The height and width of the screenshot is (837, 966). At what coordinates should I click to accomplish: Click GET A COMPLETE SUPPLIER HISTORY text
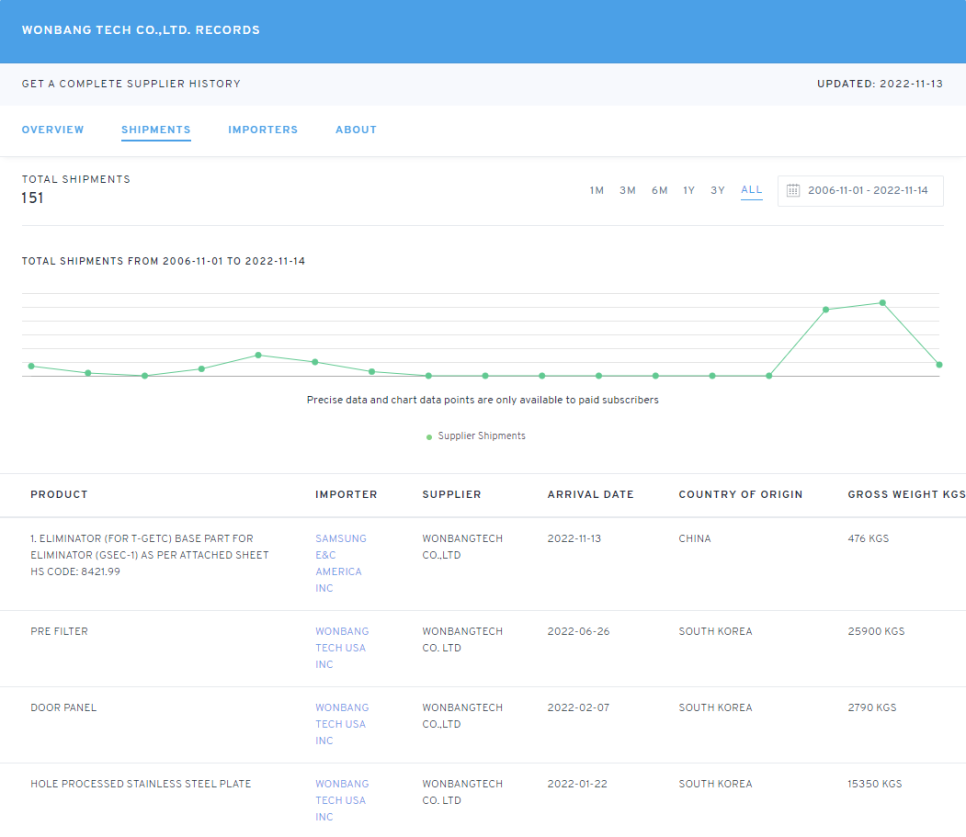(x=131, y=84)
